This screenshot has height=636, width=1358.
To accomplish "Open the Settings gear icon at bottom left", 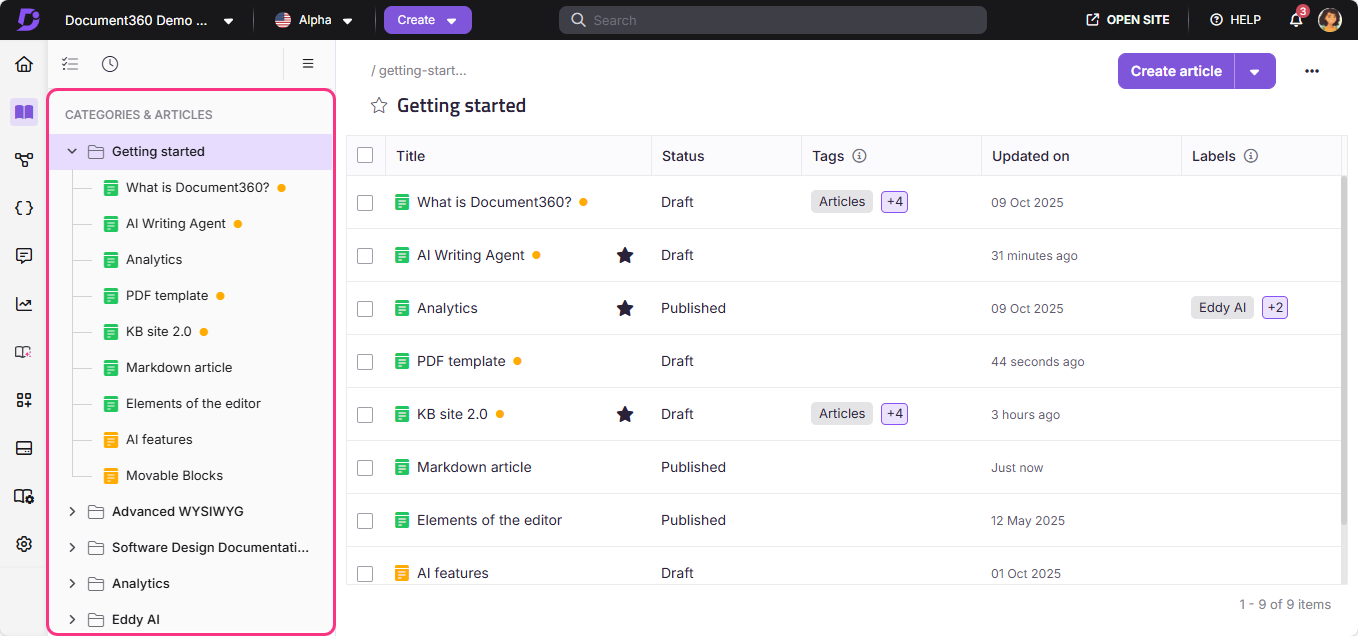I will [23, 543].
